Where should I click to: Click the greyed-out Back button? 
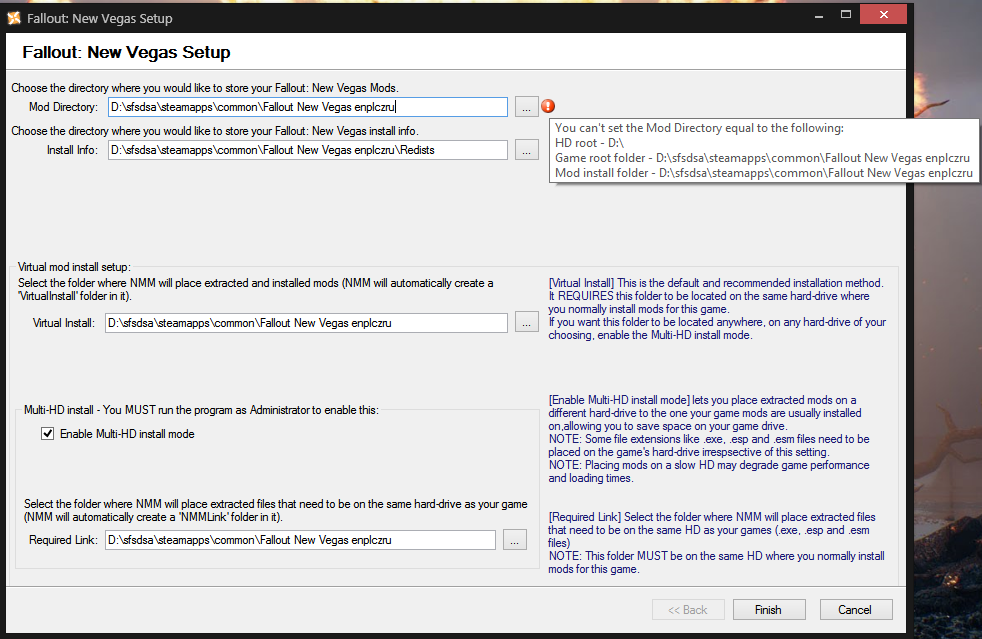coord(688,609)
